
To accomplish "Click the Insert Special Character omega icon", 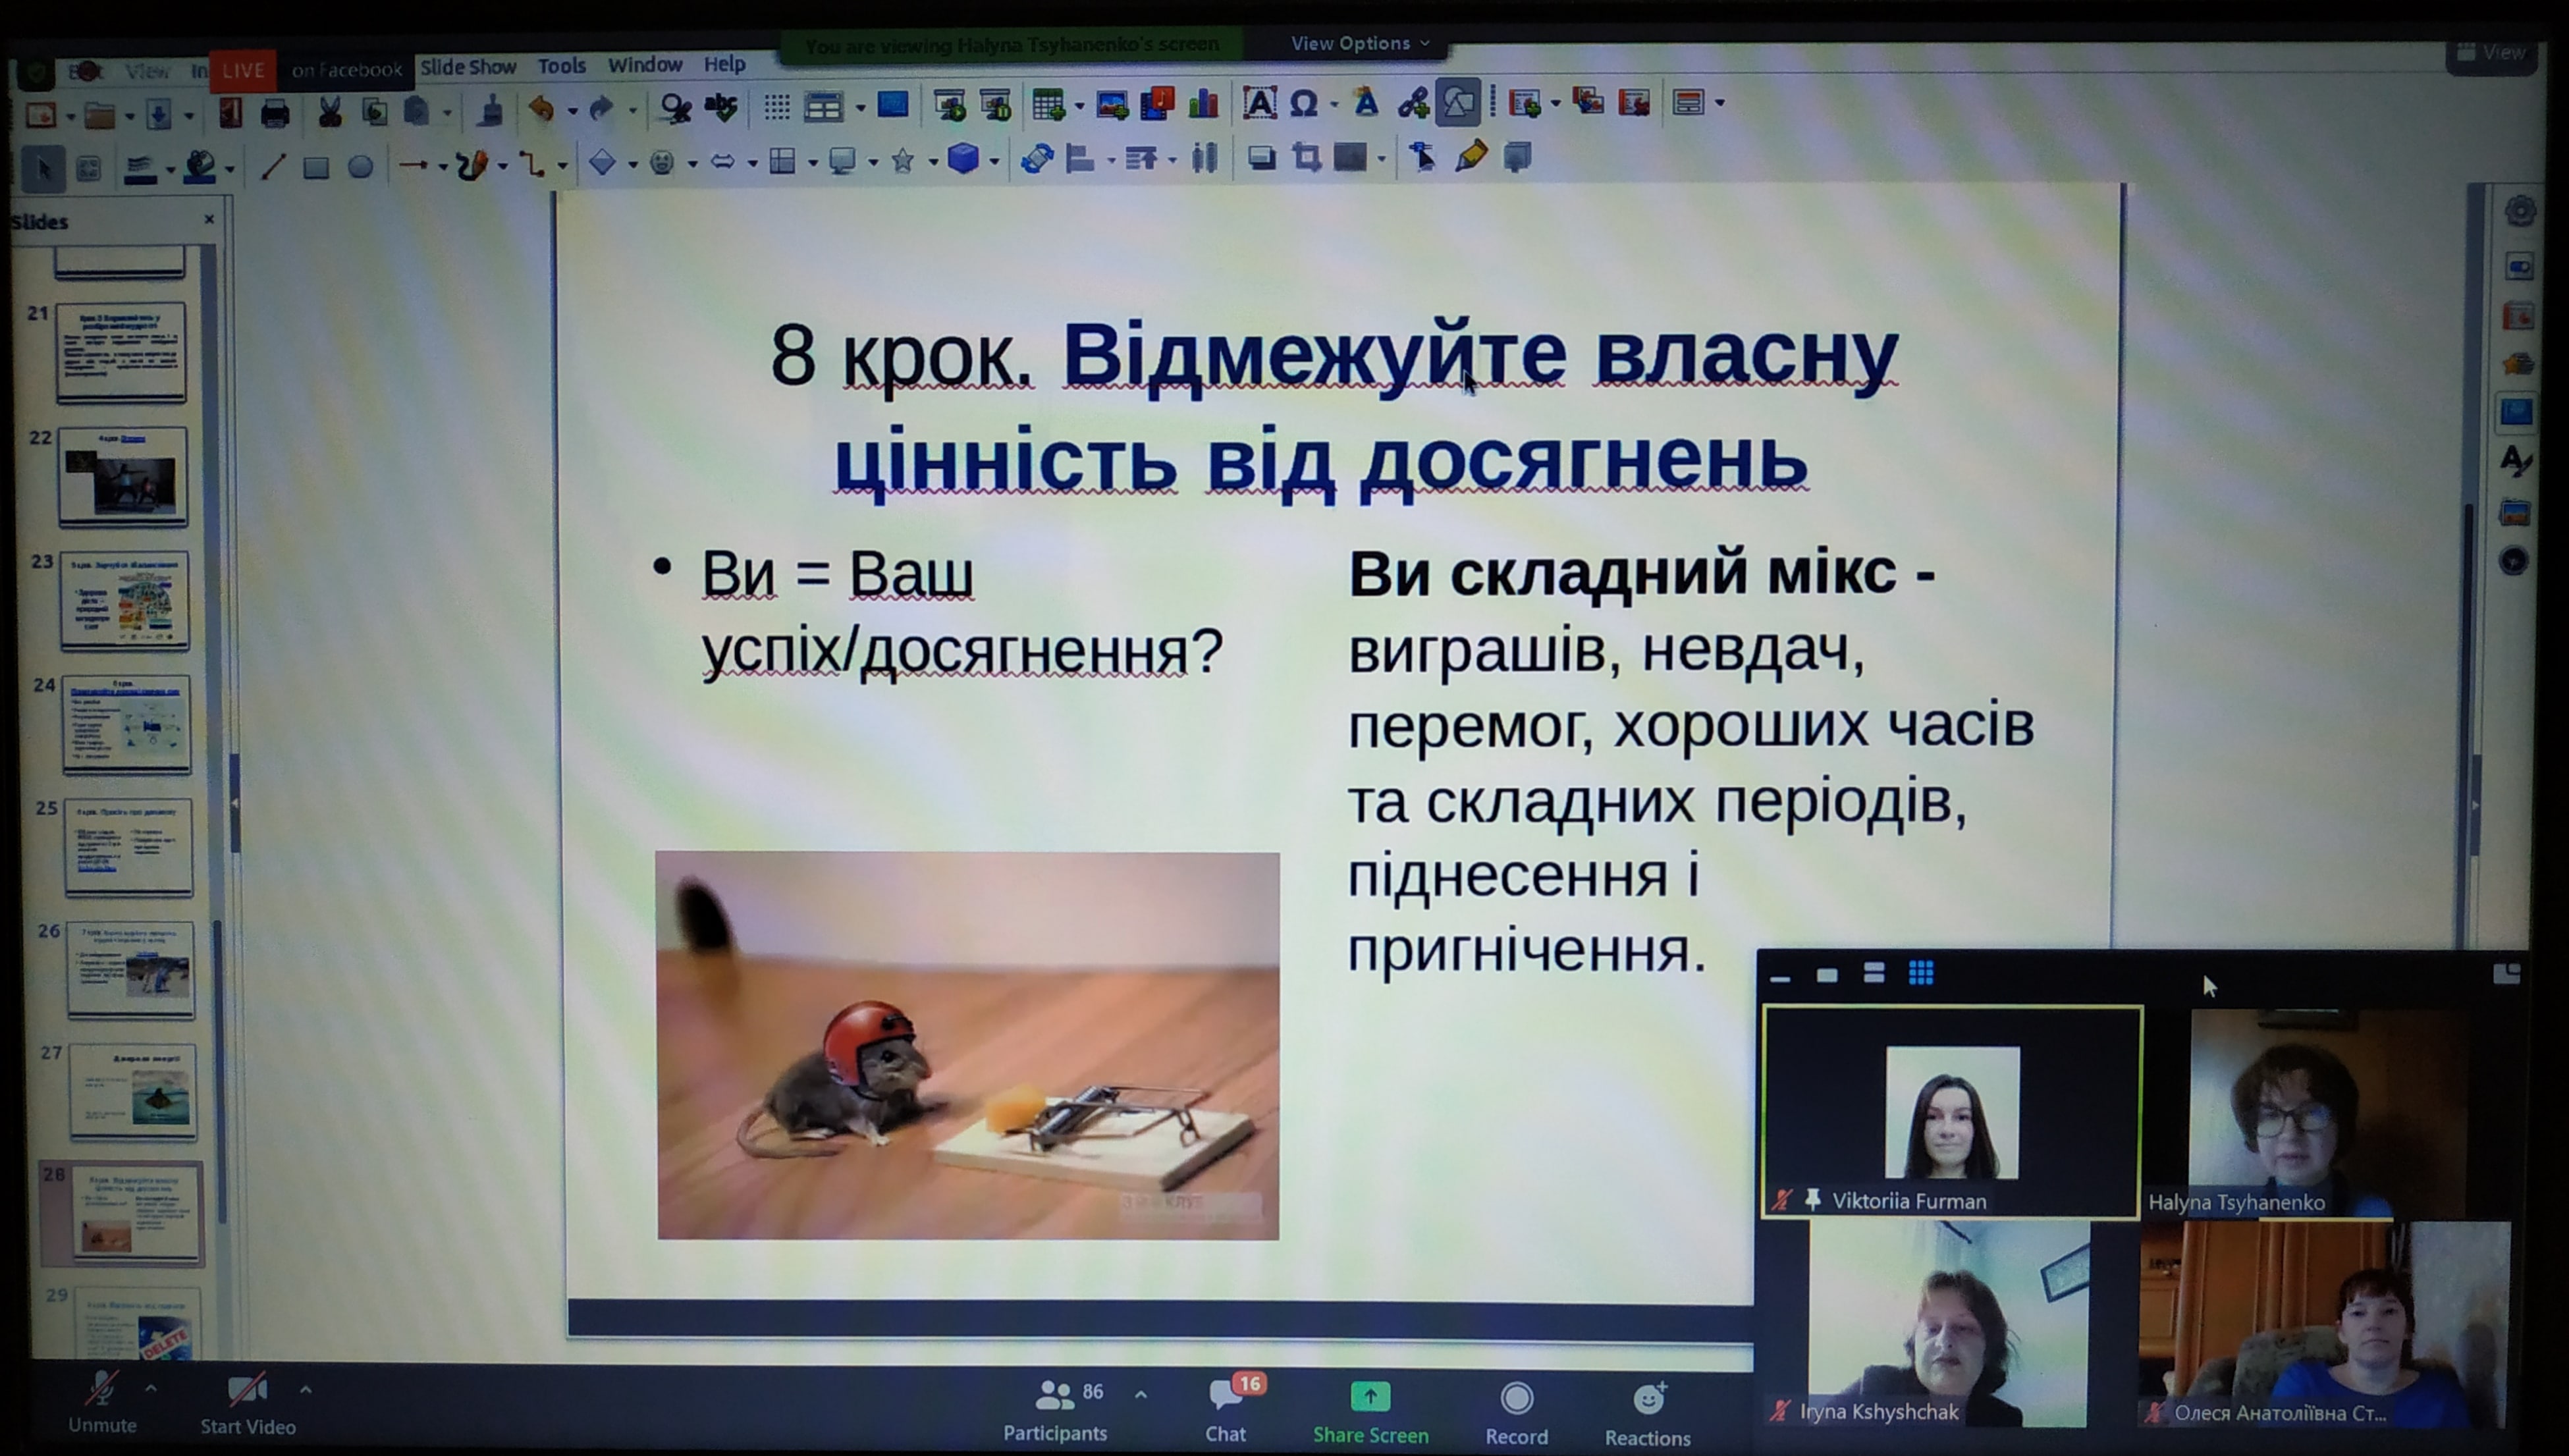I will 1303,103.
